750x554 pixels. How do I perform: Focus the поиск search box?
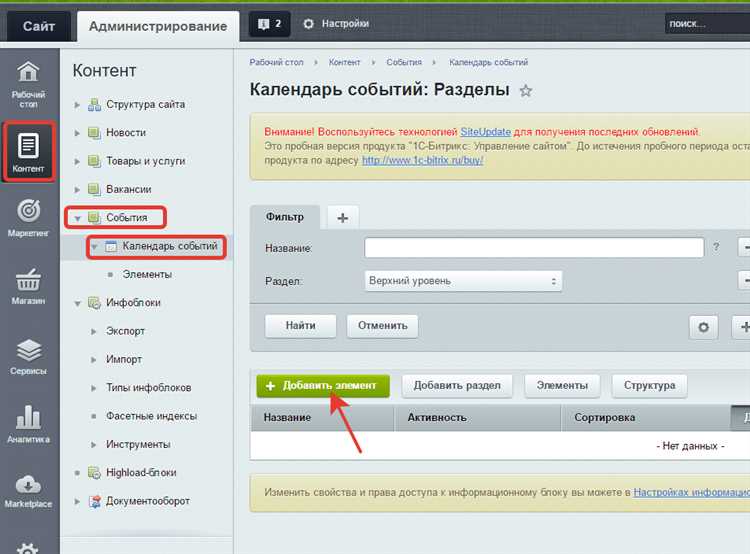pos(707,23)
